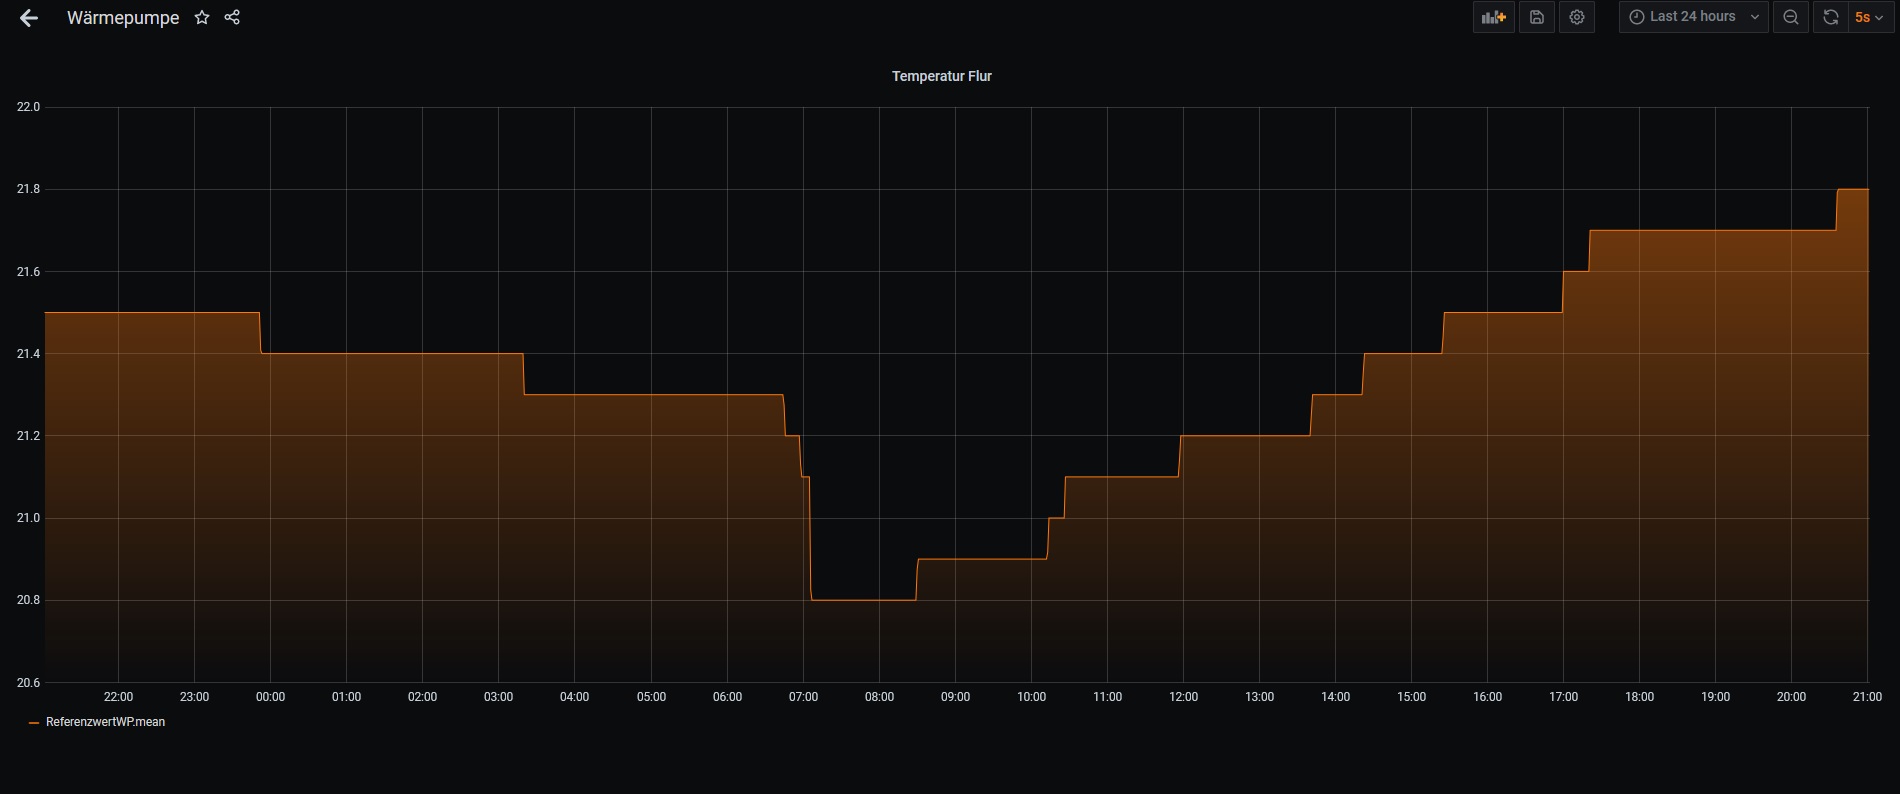Save the dashboard

pos(1537,17)
